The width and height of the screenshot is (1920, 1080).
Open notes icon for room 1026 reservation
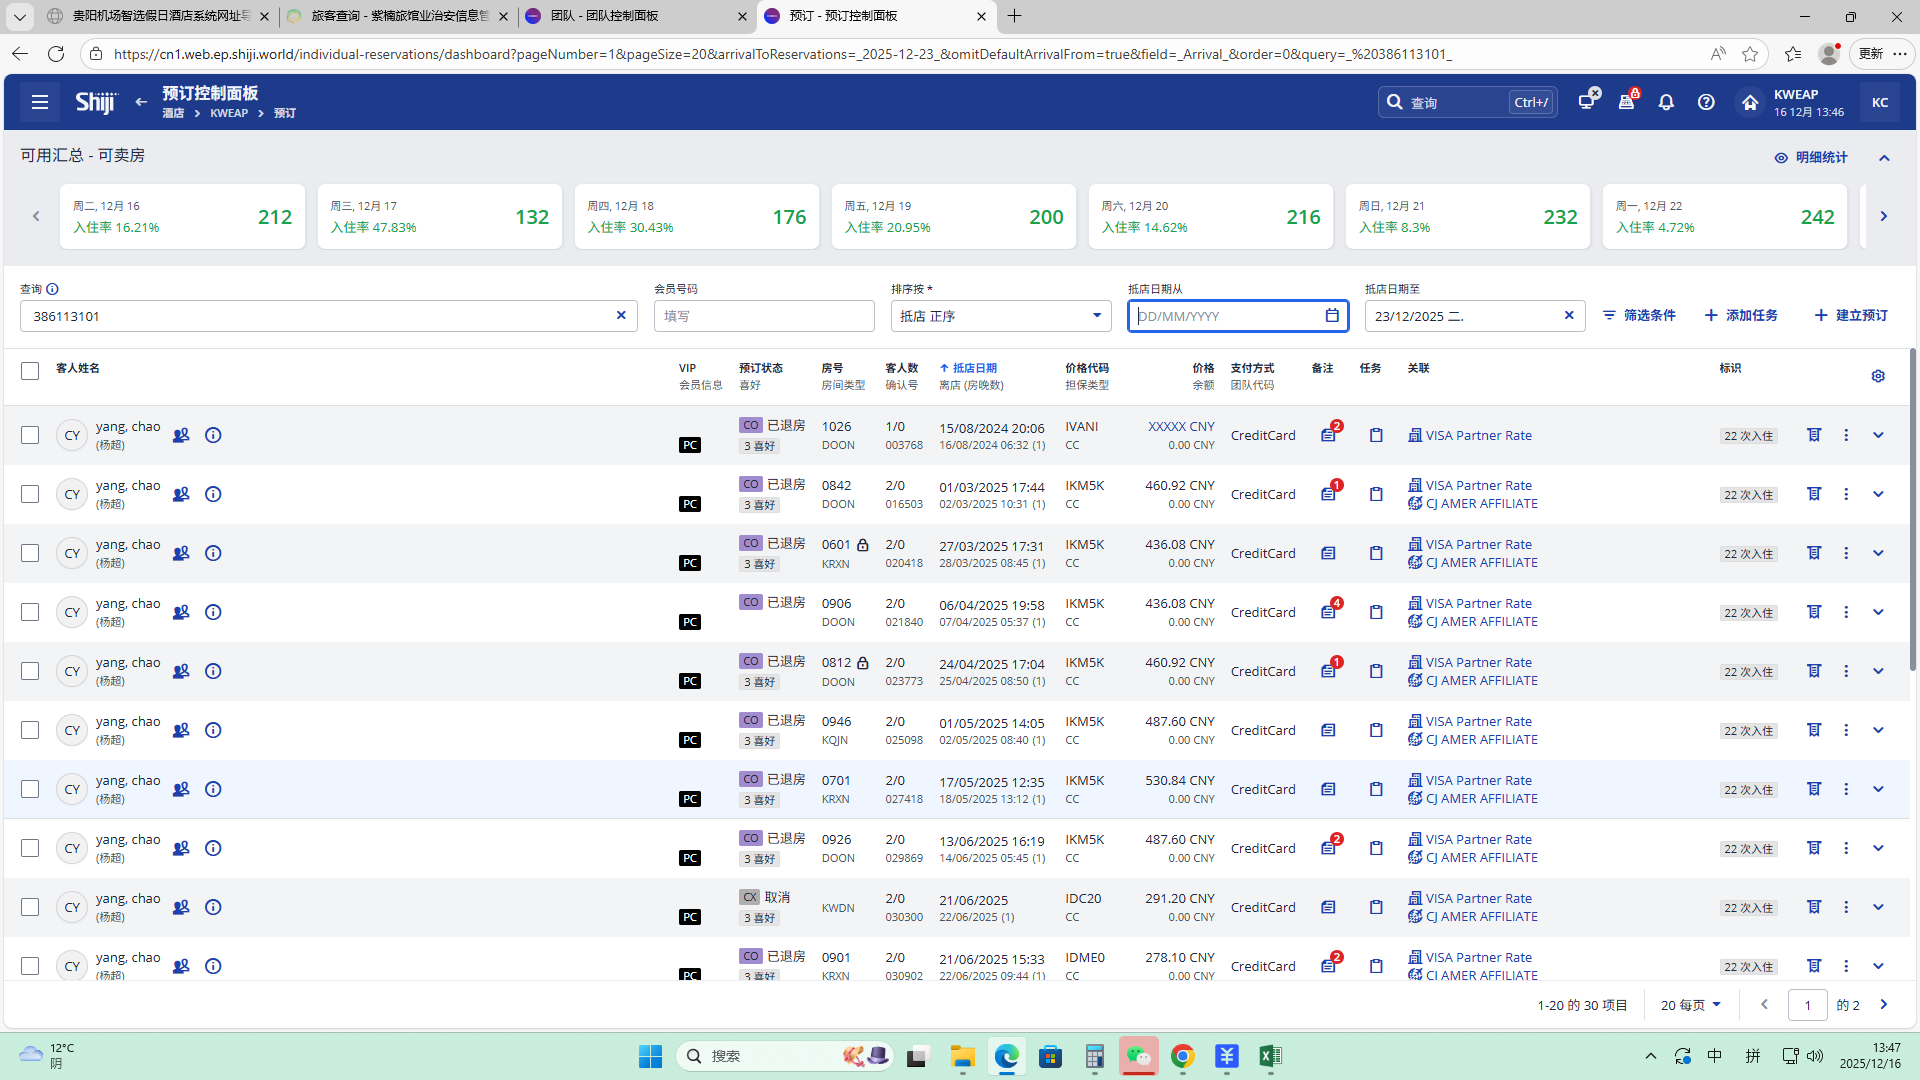[x=1328, y=435]
